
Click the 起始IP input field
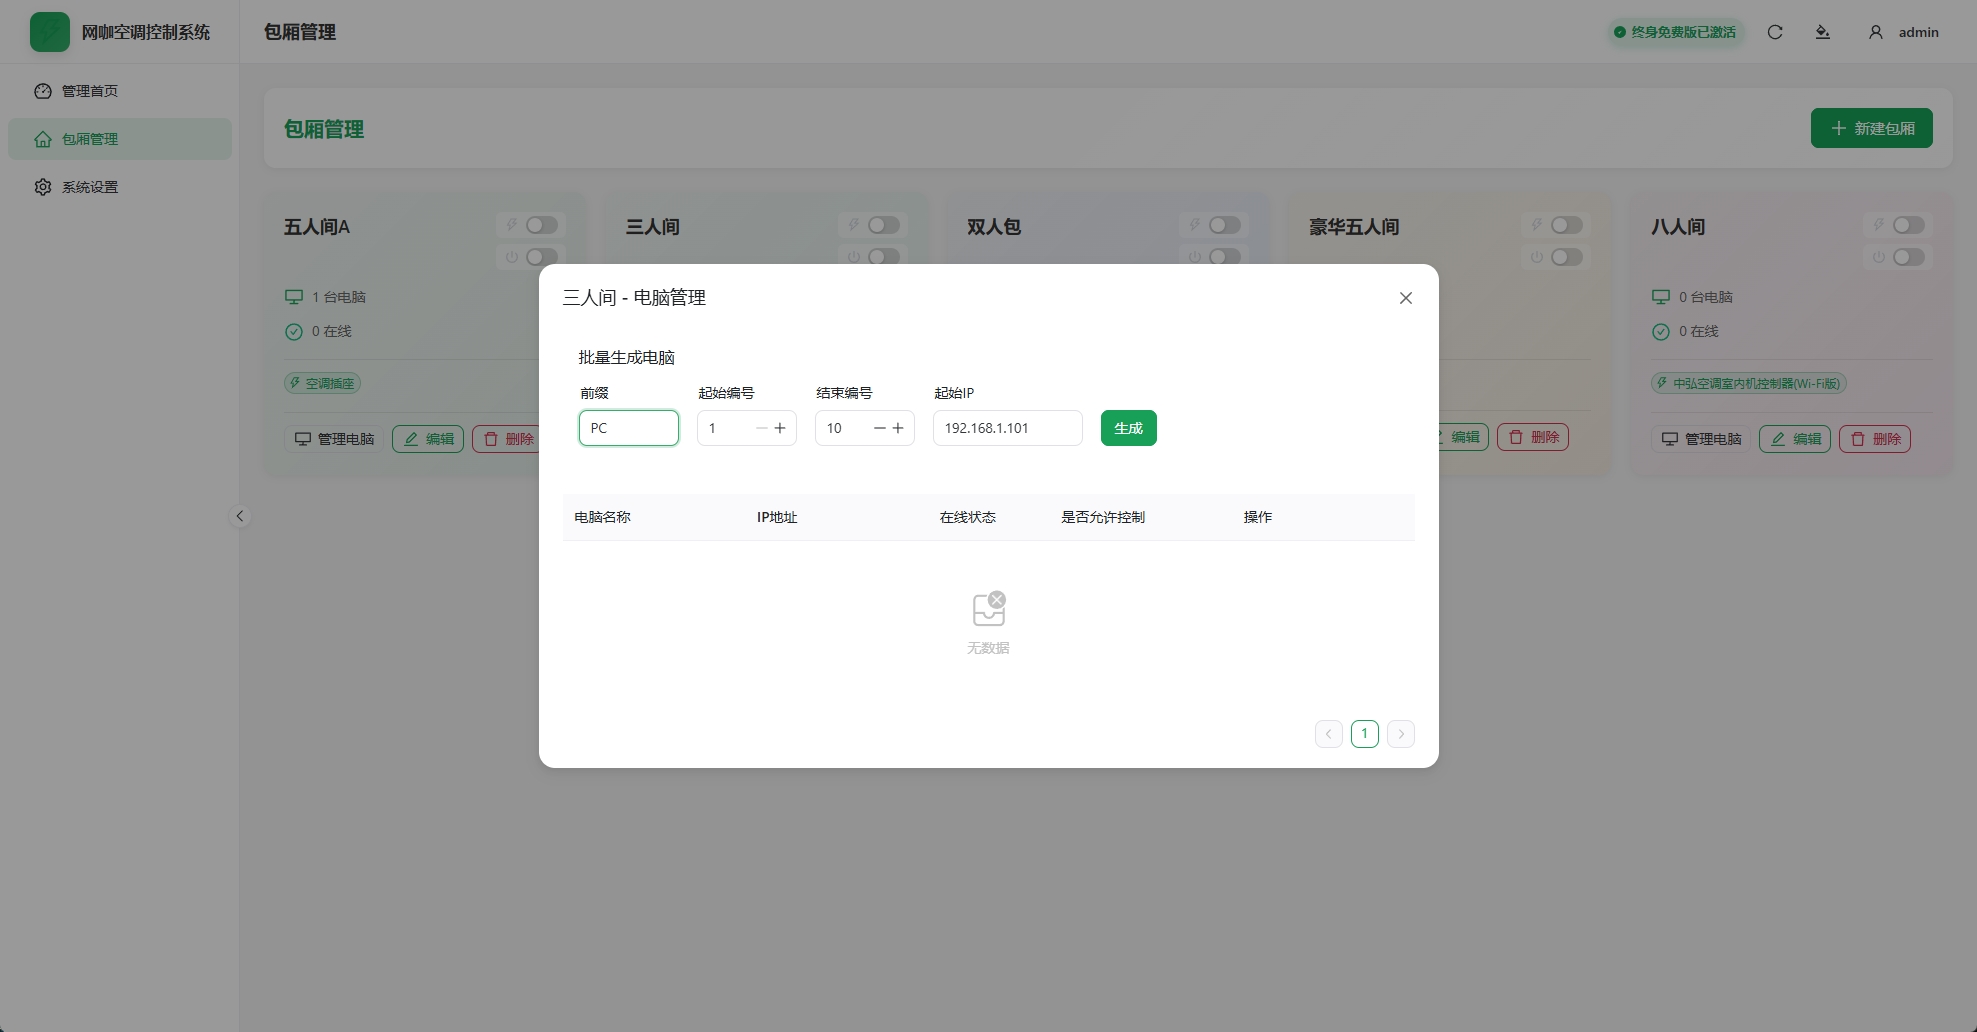pyautogui.click(x=1007, y=428)
